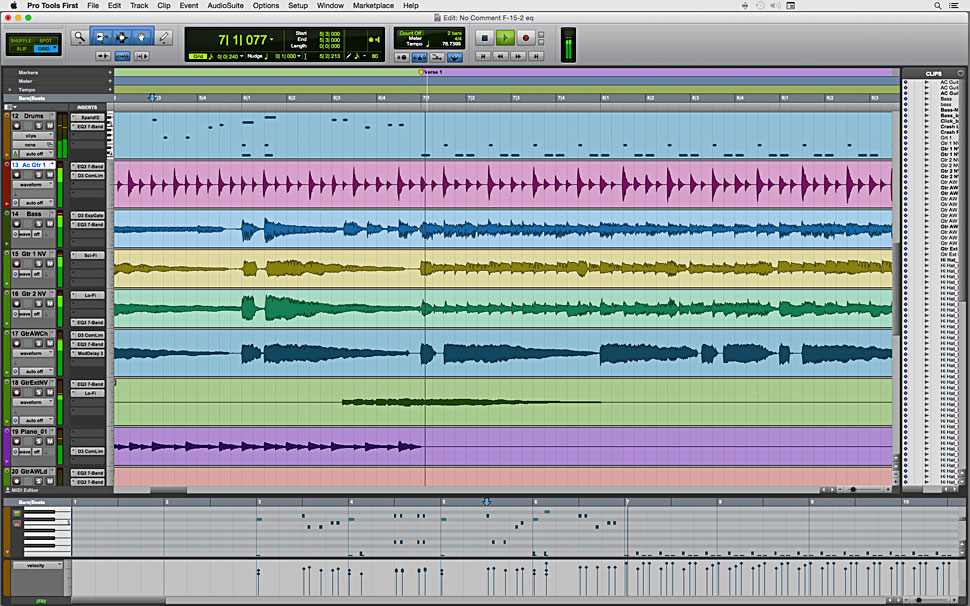Screen dimensions: 970x606
Task: Select the Zoomer magnifying glass tool
Action: click(79, 38)
